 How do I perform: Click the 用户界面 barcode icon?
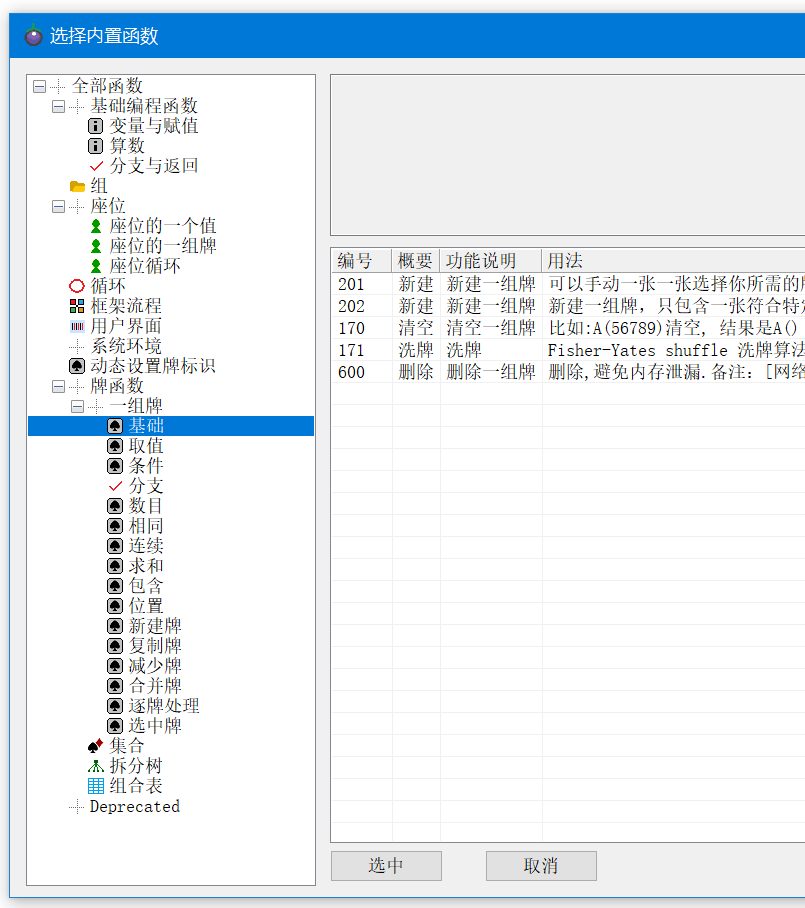point(77,326)
